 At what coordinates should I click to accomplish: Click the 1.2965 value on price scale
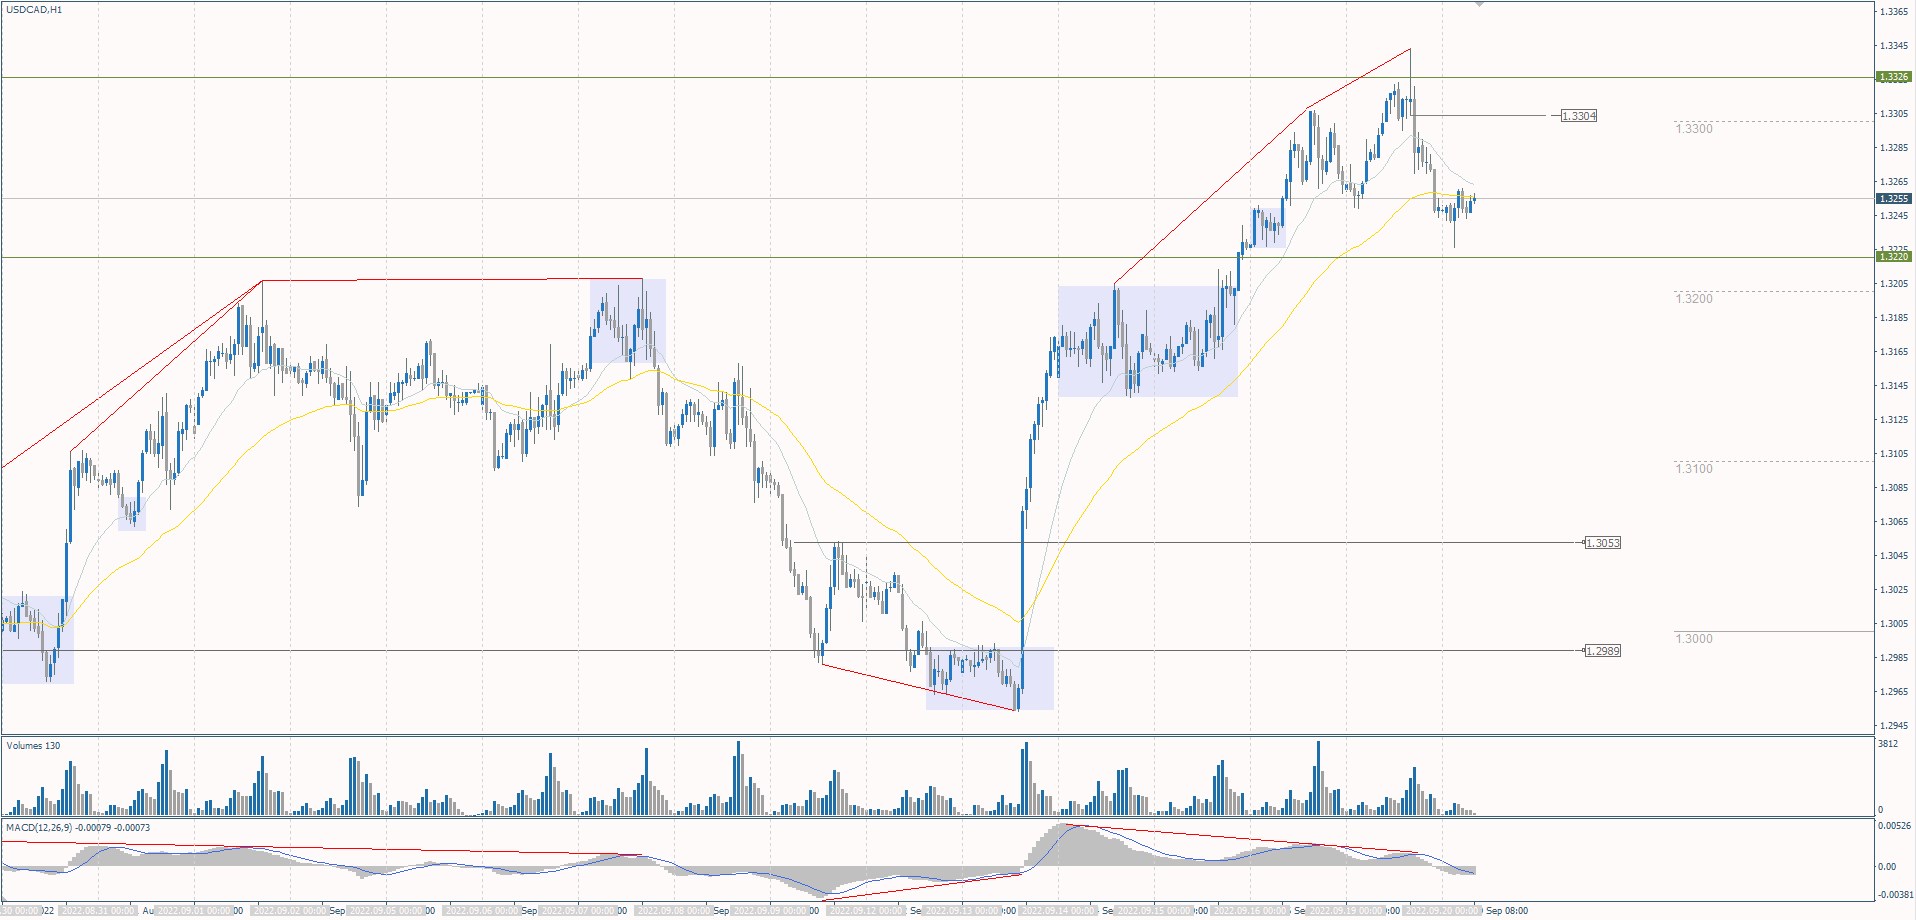point(1894,692)
